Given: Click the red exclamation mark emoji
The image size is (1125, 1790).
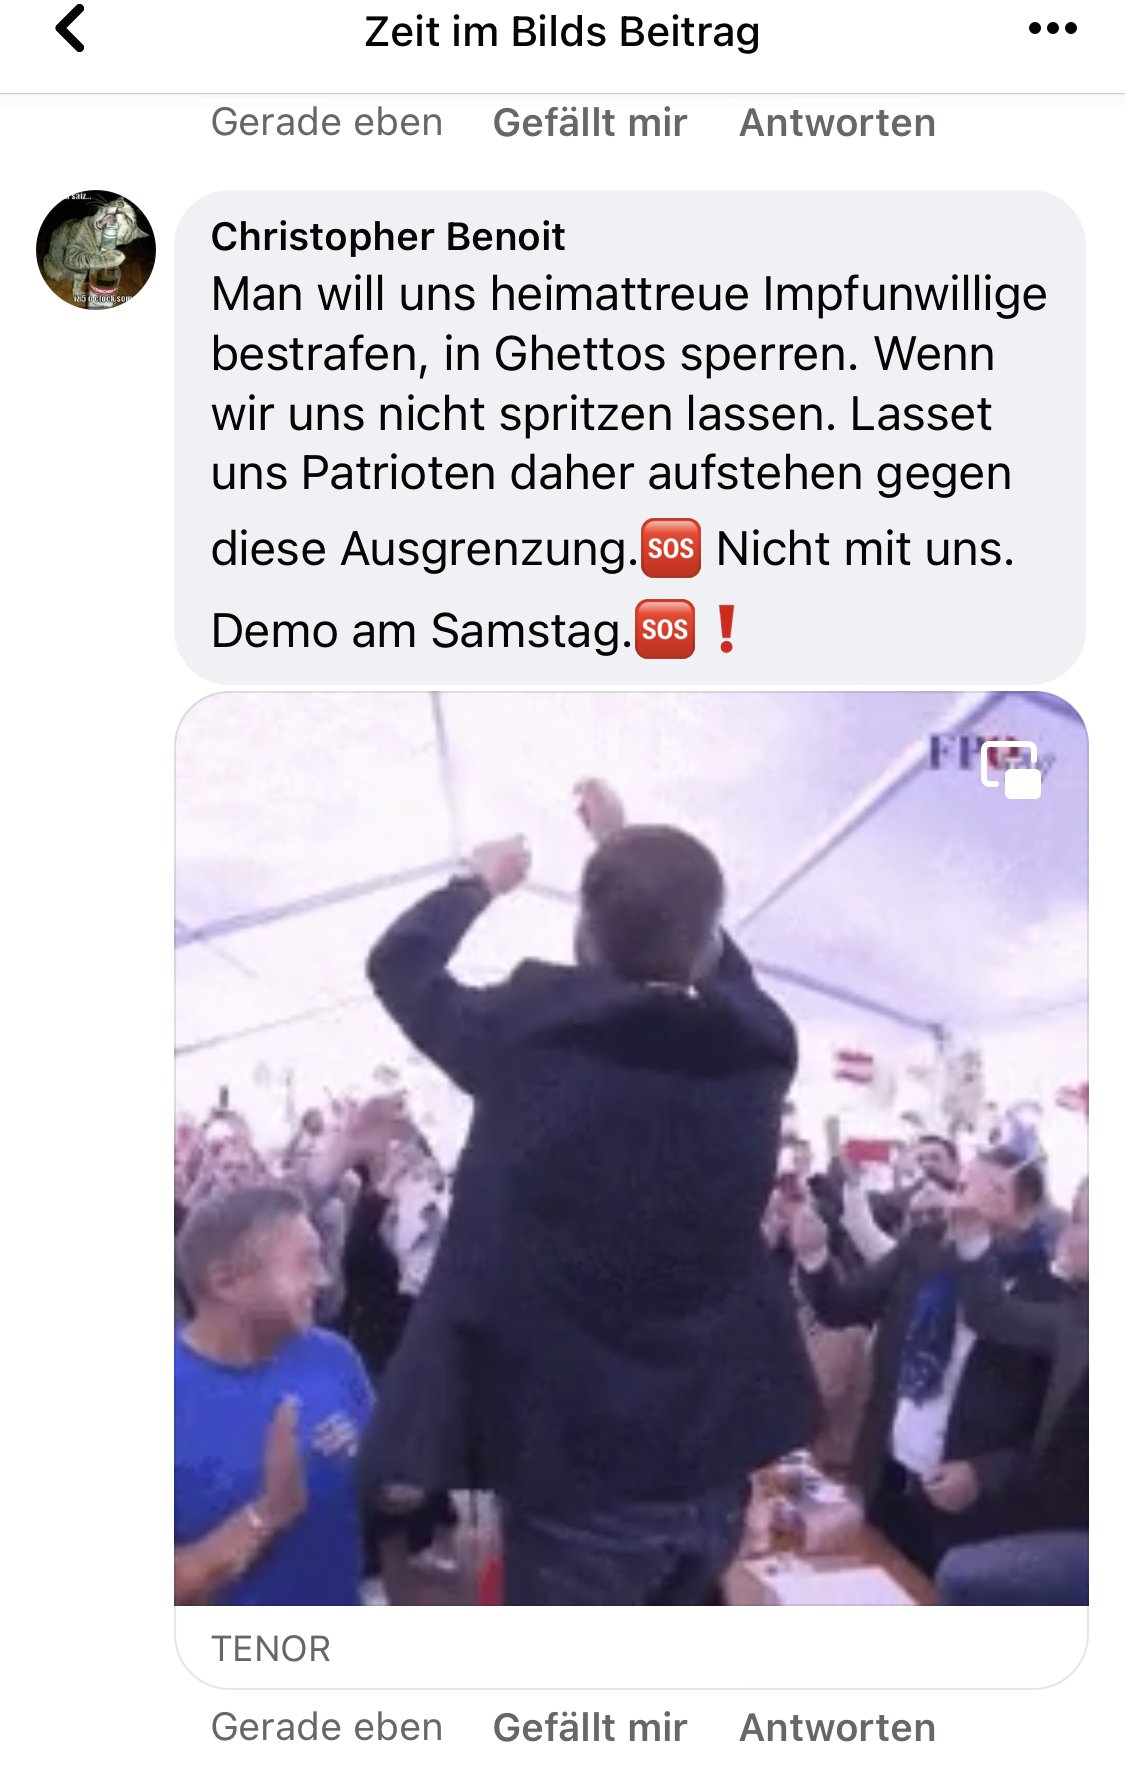Looking at the screenshot, I should (x=727, y=630).
